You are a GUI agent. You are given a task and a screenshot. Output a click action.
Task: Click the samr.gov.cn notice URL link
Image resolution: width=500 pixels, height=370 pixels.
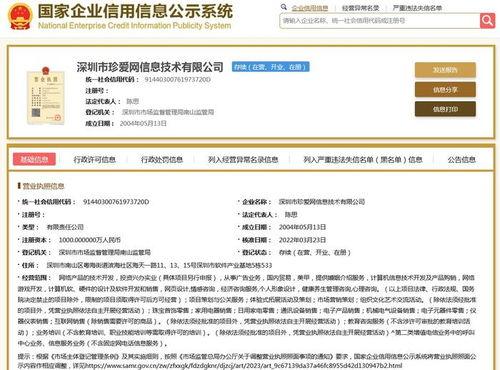pyautogui.click(x=244, y=366)
